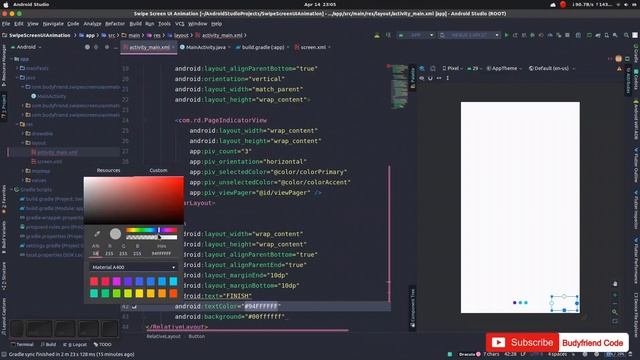Collapse the res folder
Screen dimensions: 640x360
(18, 124)
